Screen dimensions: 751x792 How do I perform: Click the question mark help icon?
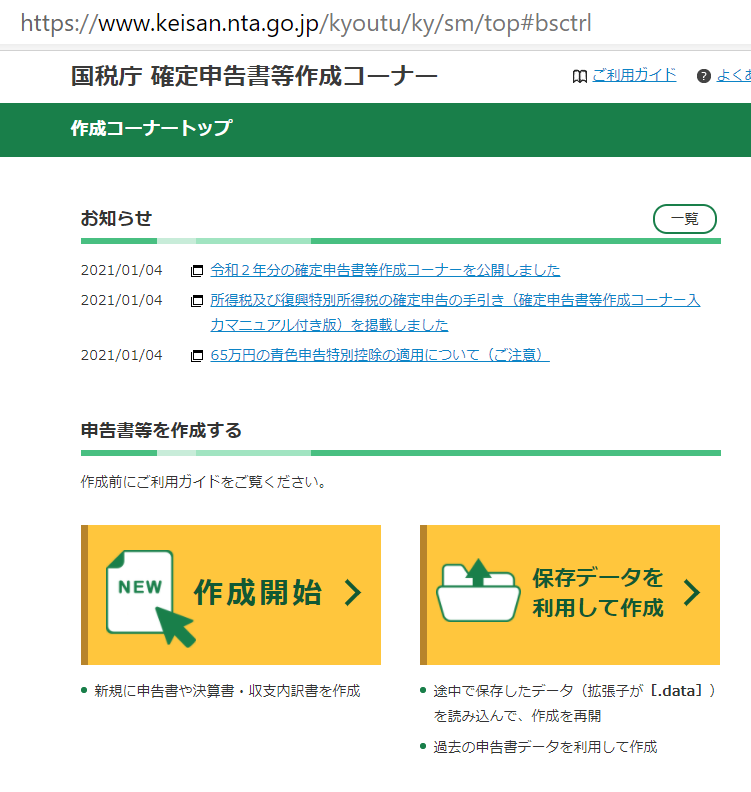click(x=704, y=77)
